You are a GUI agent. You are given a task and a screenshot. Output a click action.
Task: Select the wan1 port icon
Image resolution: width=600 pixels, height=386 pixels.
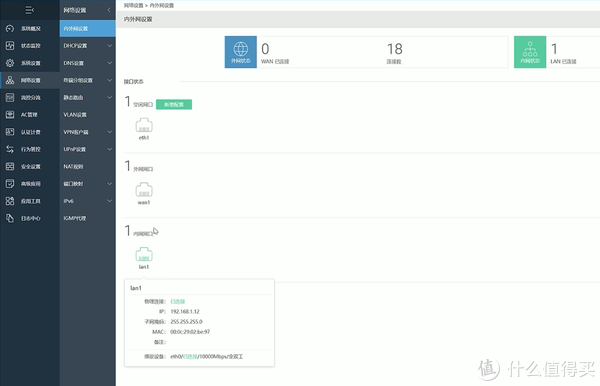point(144,190)
